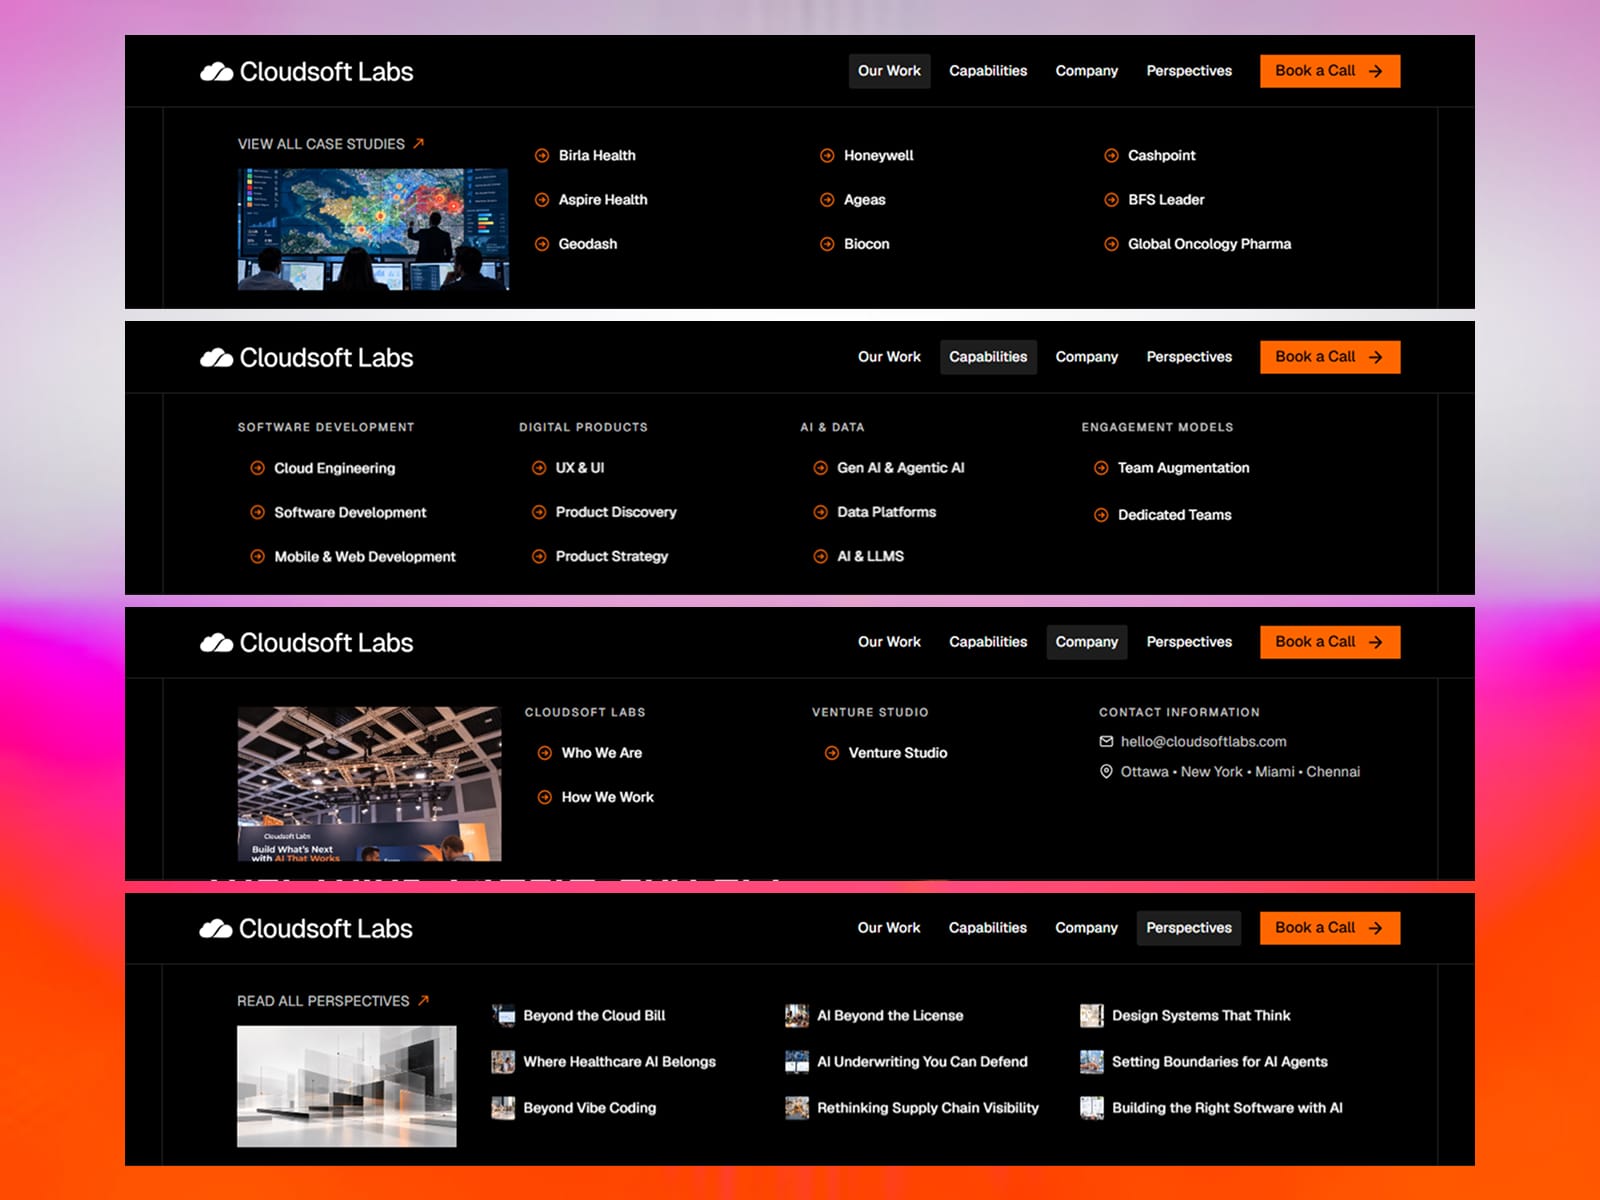Click the Where Healthcare AI Belongs article icon
This screenshot has height=1200, width=1600.
504,1062
